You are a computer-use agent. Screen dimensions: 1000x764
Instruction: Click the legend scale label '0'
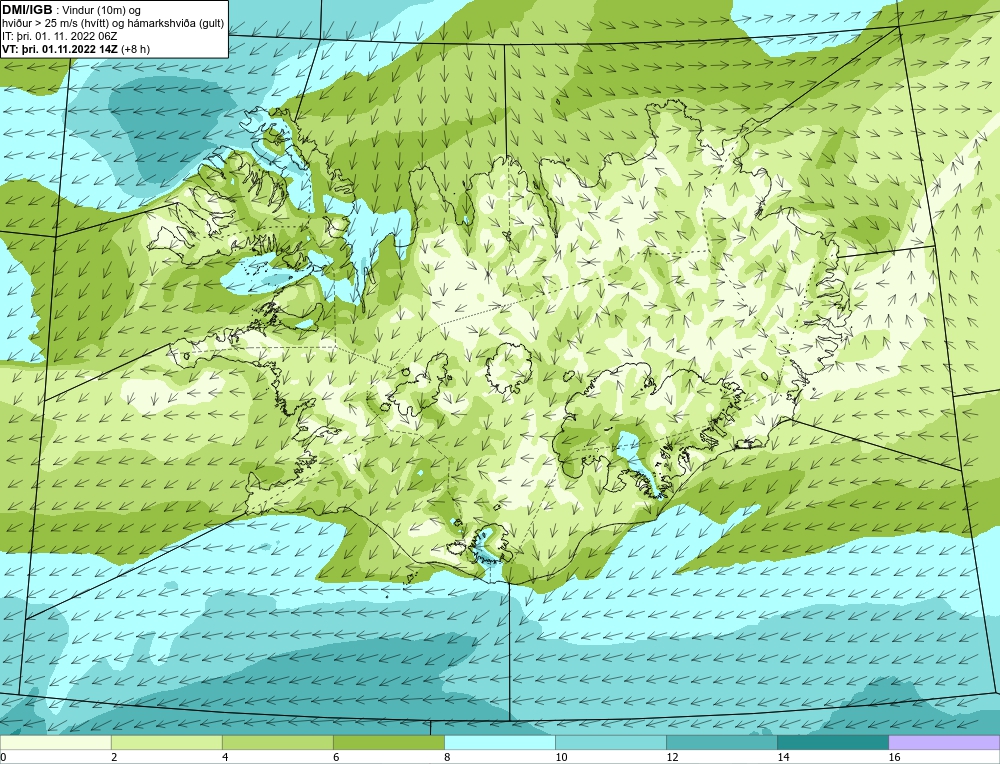3,757
